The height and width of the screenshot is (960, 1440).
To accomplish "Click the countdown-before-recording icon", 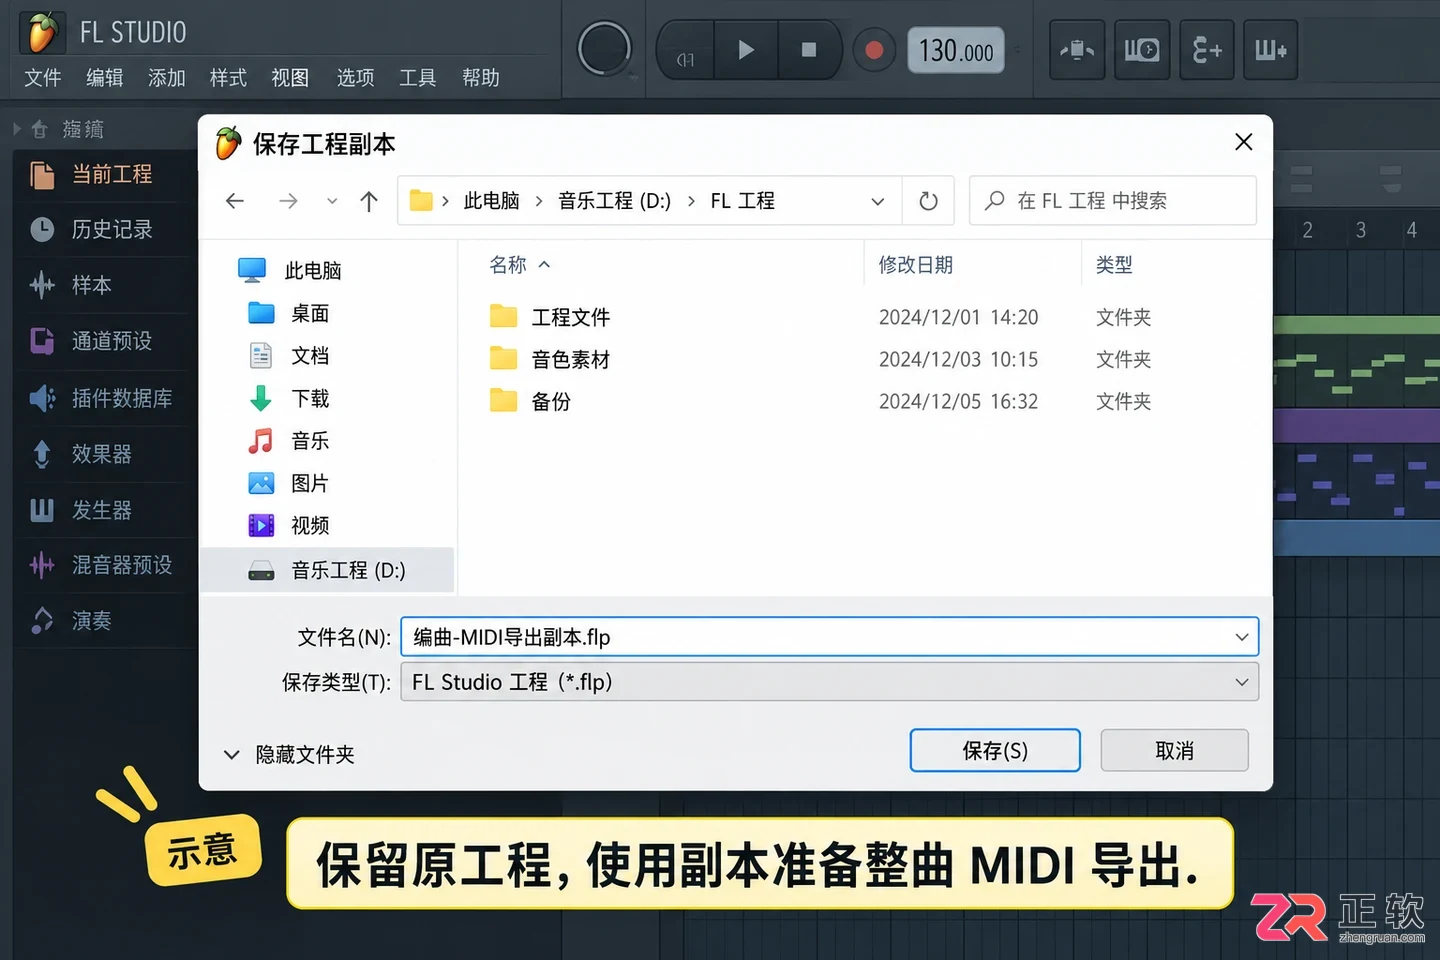I will [1141, 49].
